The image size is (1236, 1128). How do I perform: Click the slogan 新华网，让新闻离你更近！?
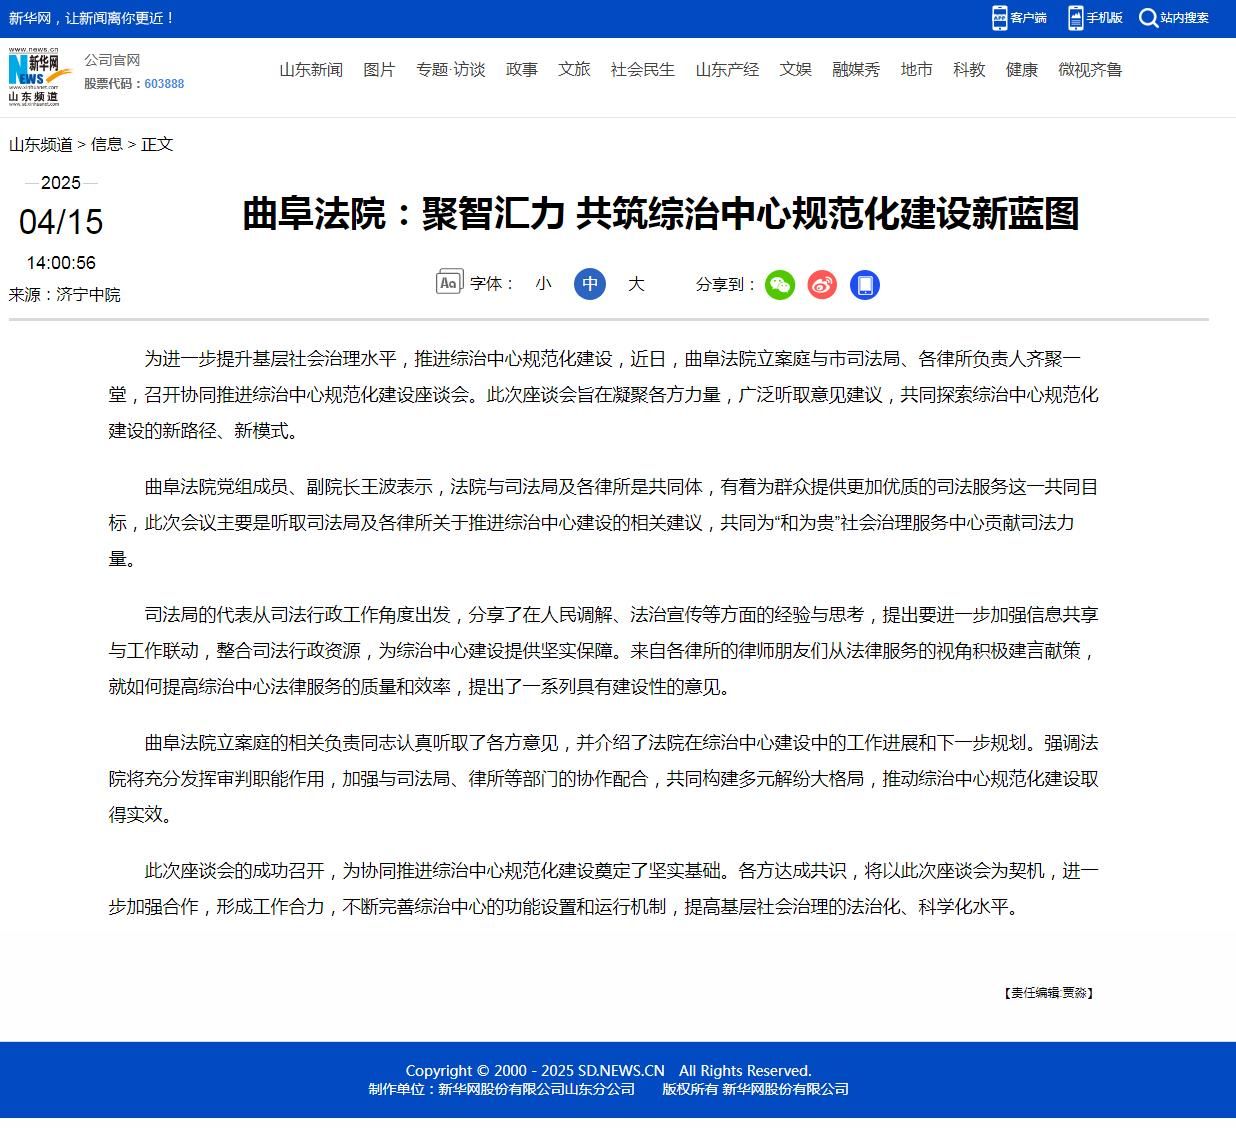(93, 18)
